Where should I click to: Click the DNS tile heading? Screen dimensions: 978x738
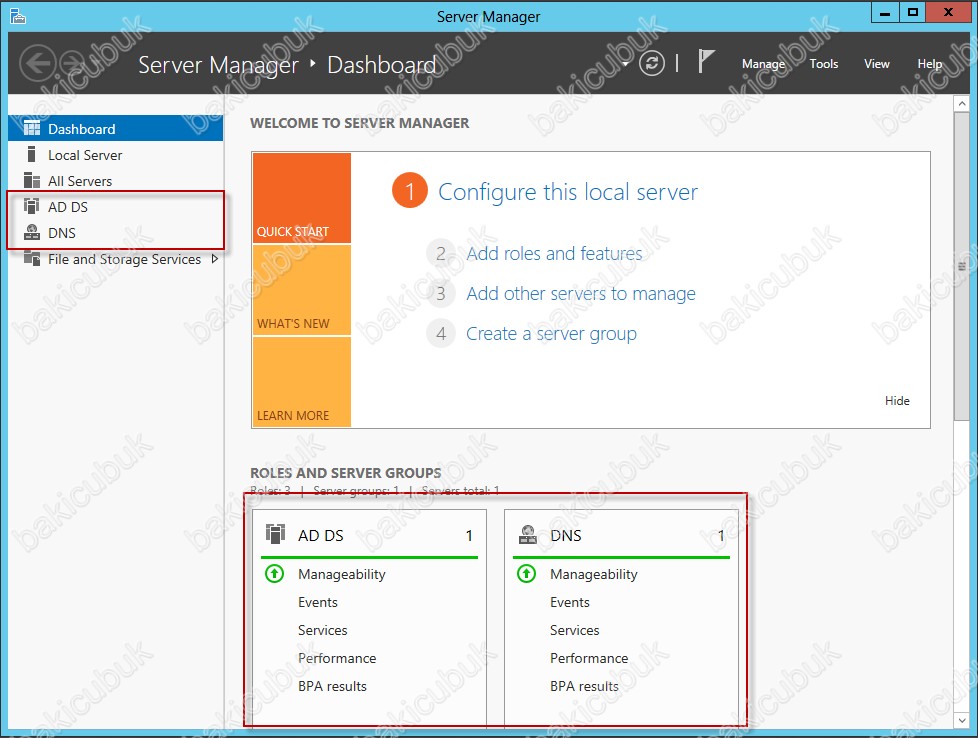coord(566,535)
